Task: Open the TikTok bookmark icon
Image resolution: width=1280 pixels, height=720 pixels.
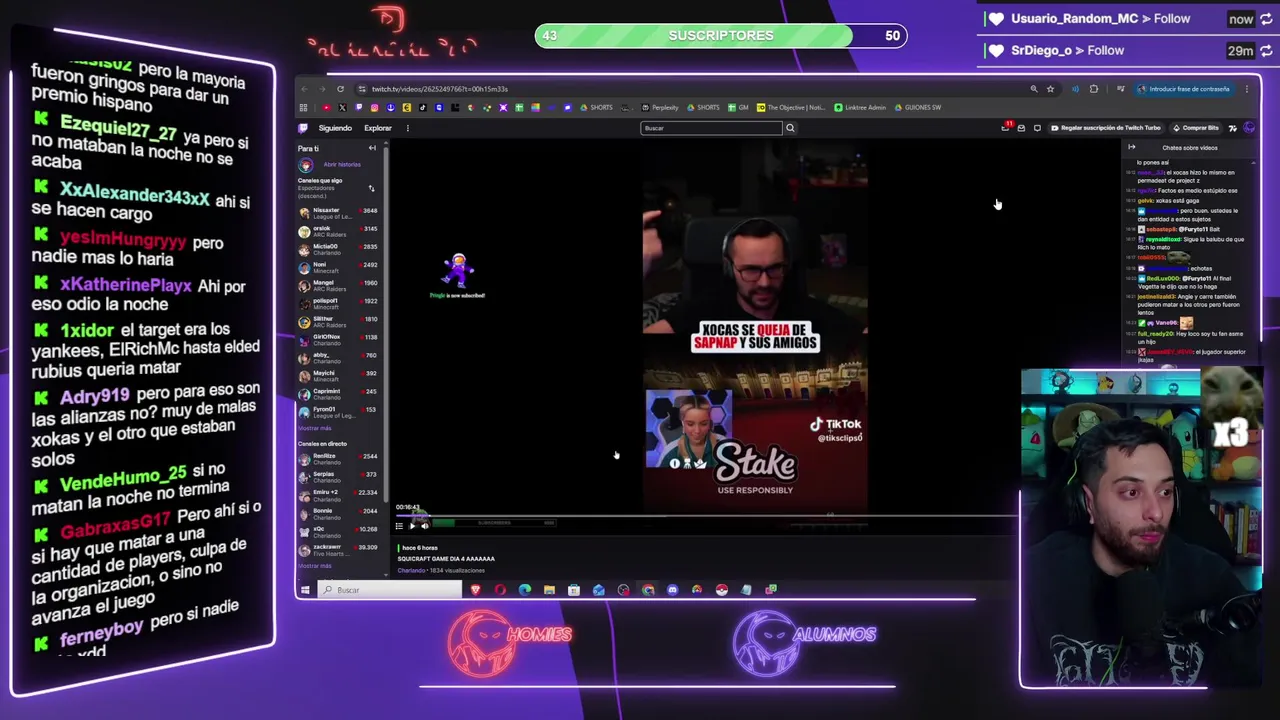Action: 423,107
